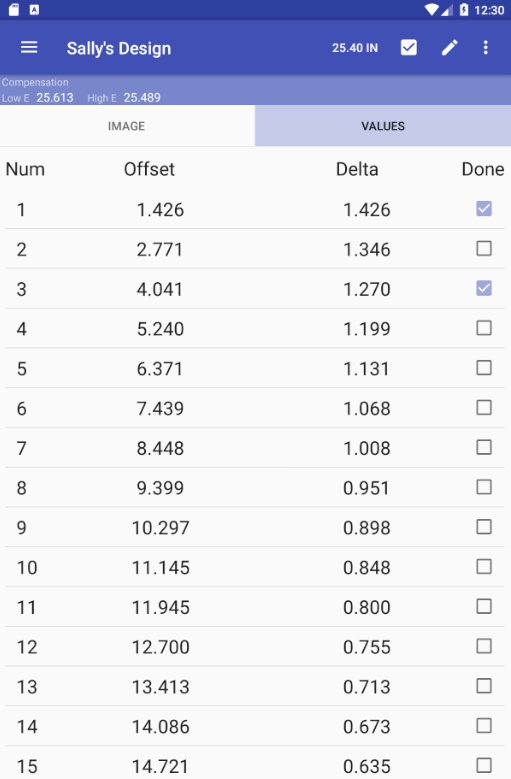
Task: Tap the Low E compensation value 25.613
Action: point(55,97)
